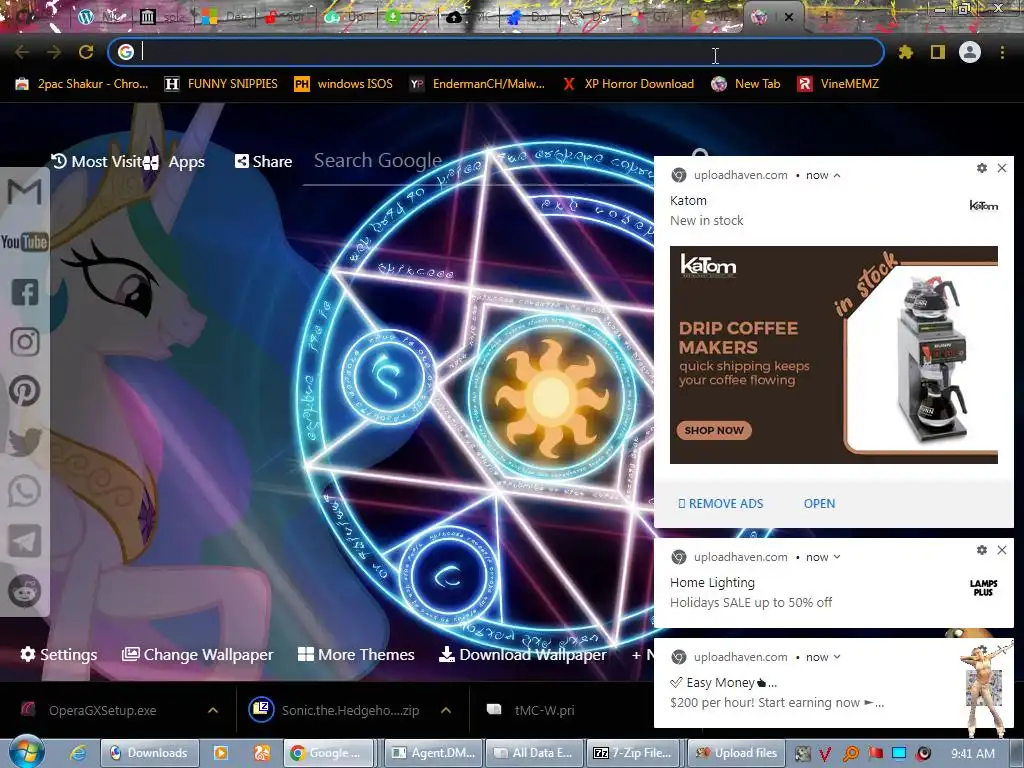Open Gmail from the sidebar
Image resolution: width=1024 pixels, height=768 pixels.
click(x=25, y=192)
